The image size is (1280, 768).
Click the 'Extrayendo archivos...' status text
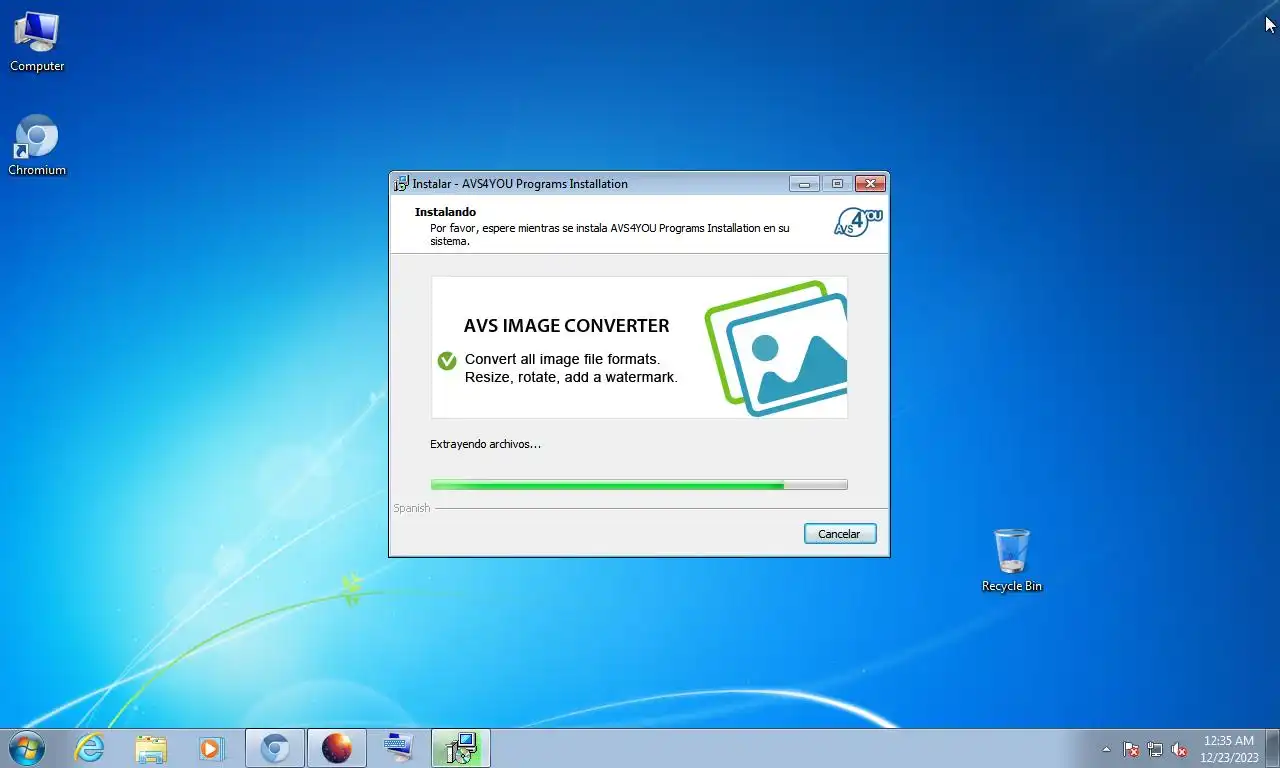485,444
